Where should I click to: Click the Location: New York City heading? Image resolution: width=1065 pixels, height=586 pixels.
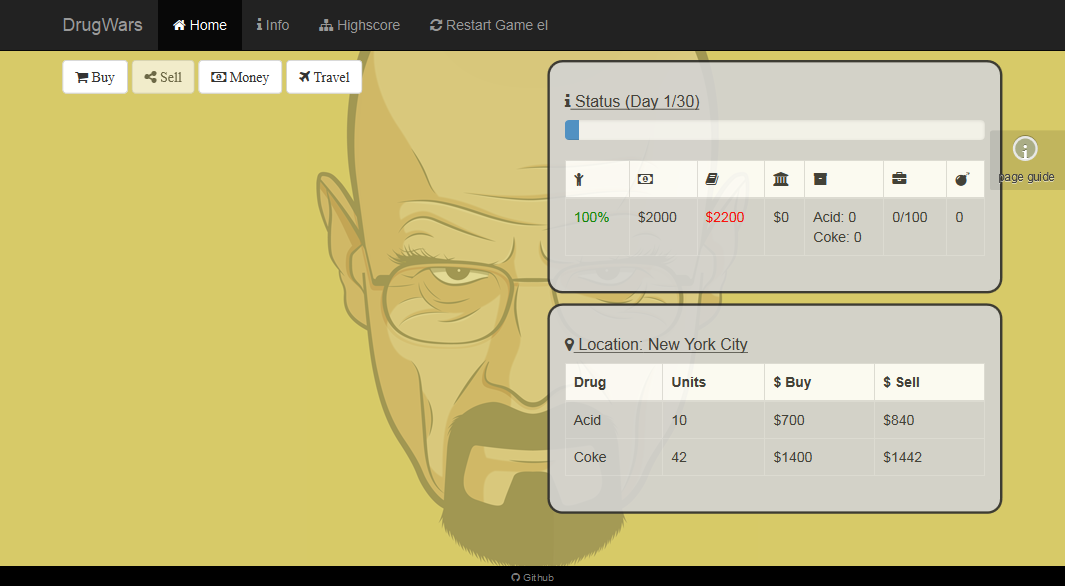point(656,344)
